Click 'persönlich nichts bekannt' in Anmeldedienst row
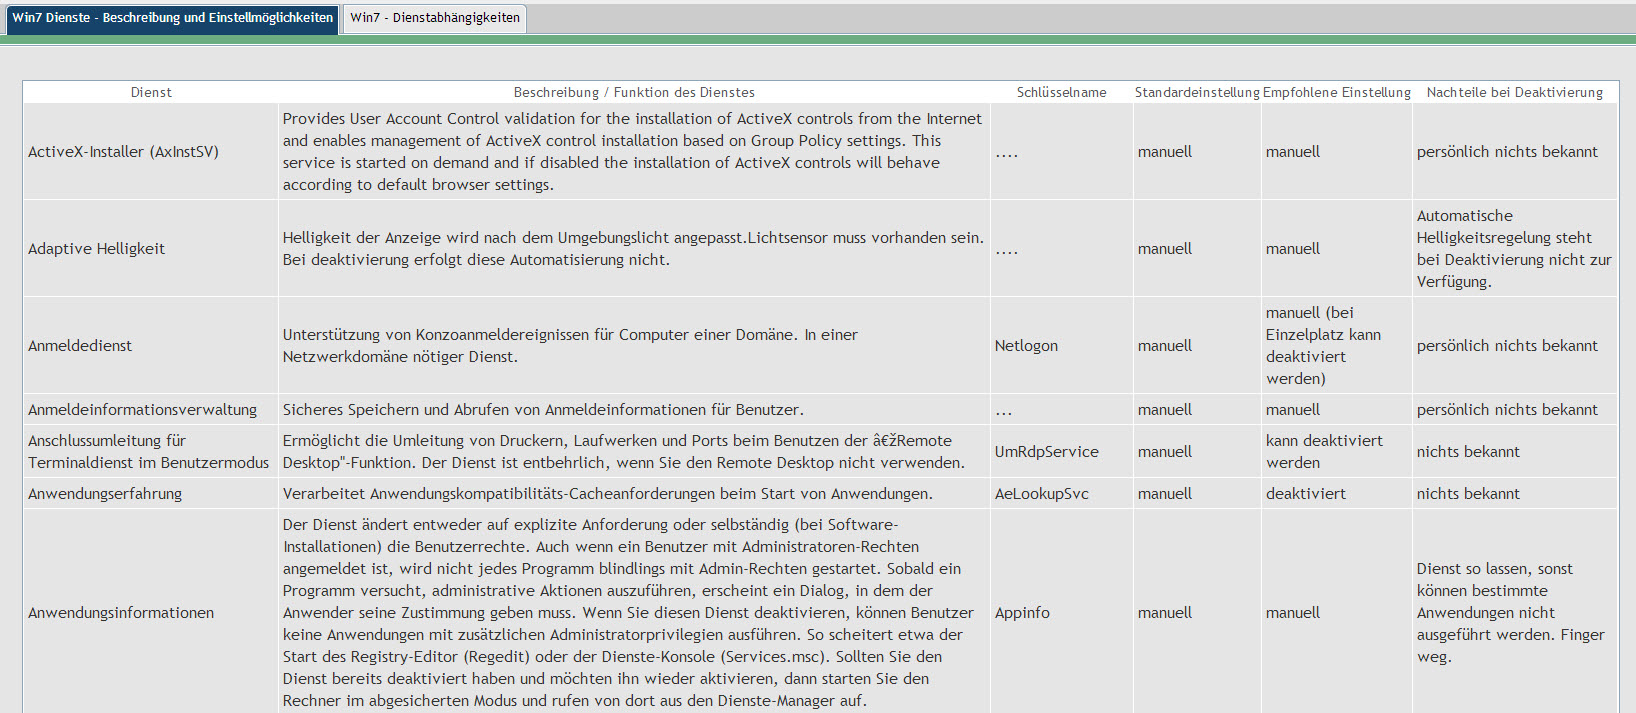Image resolution: width=1636 pixels, height=713 pixels. [x=1507, y=346]
